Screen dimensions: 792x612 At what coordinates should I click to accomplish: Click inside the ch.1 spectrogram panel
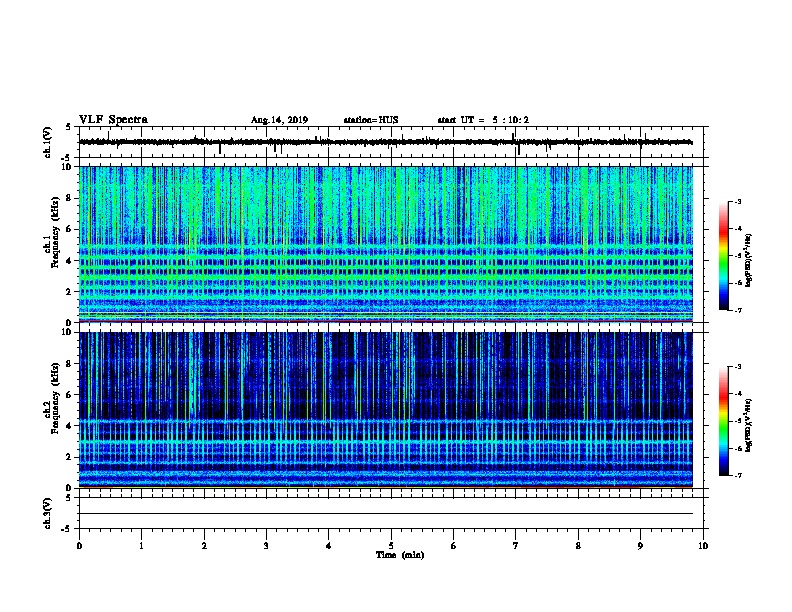[386, 244]
